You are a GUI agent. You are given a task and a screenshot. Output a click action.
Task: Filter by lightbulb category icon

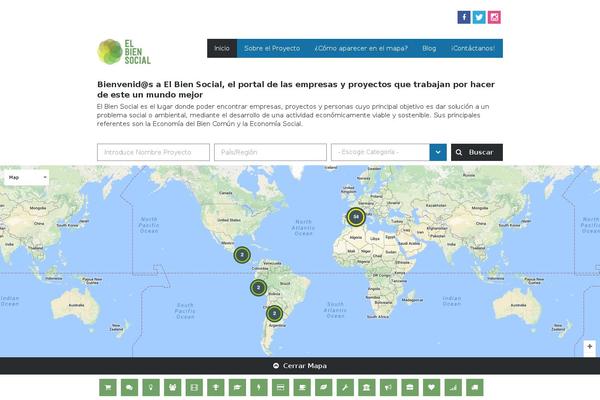(x=151, y=387)
